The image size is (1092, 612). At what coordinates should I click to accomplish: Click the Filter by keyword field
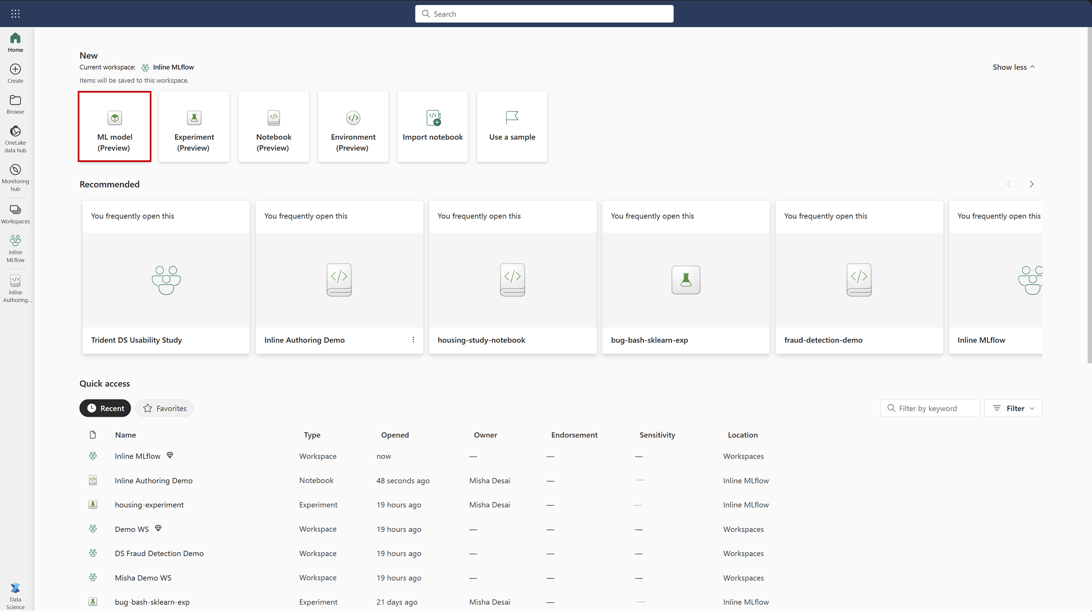point(930,408)
